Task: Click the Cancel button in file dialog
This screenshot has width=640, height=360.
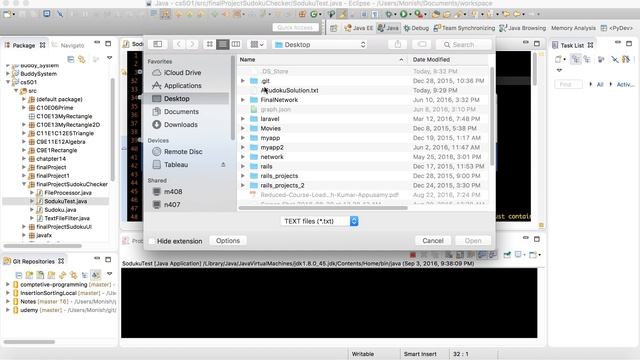Action: [433, 241]
